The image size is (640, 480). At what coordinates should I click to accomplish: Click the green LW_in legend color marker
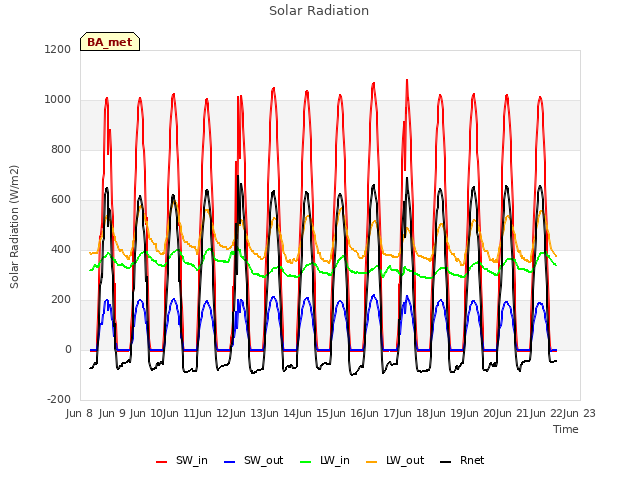306,462
